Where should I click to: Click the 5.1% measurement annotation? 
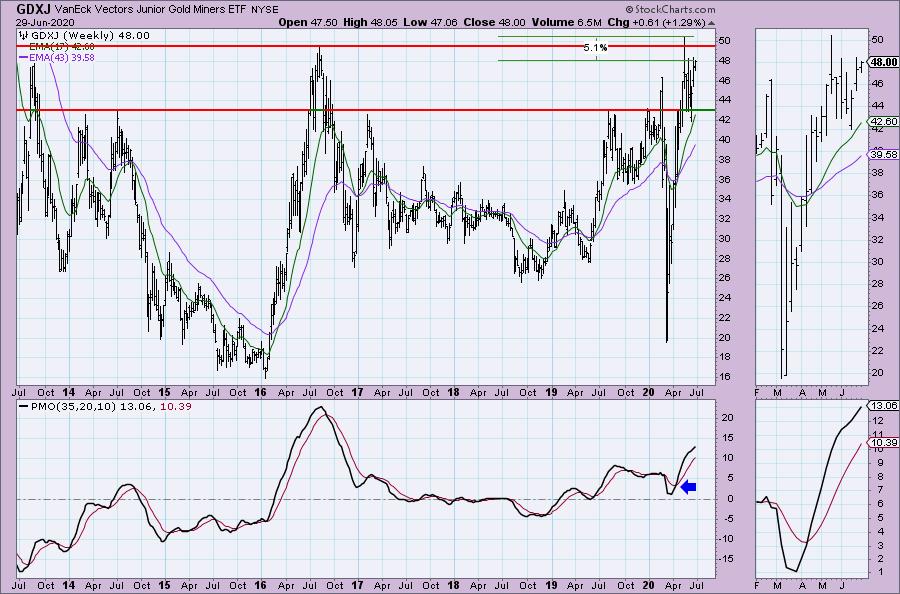[595, 48]
